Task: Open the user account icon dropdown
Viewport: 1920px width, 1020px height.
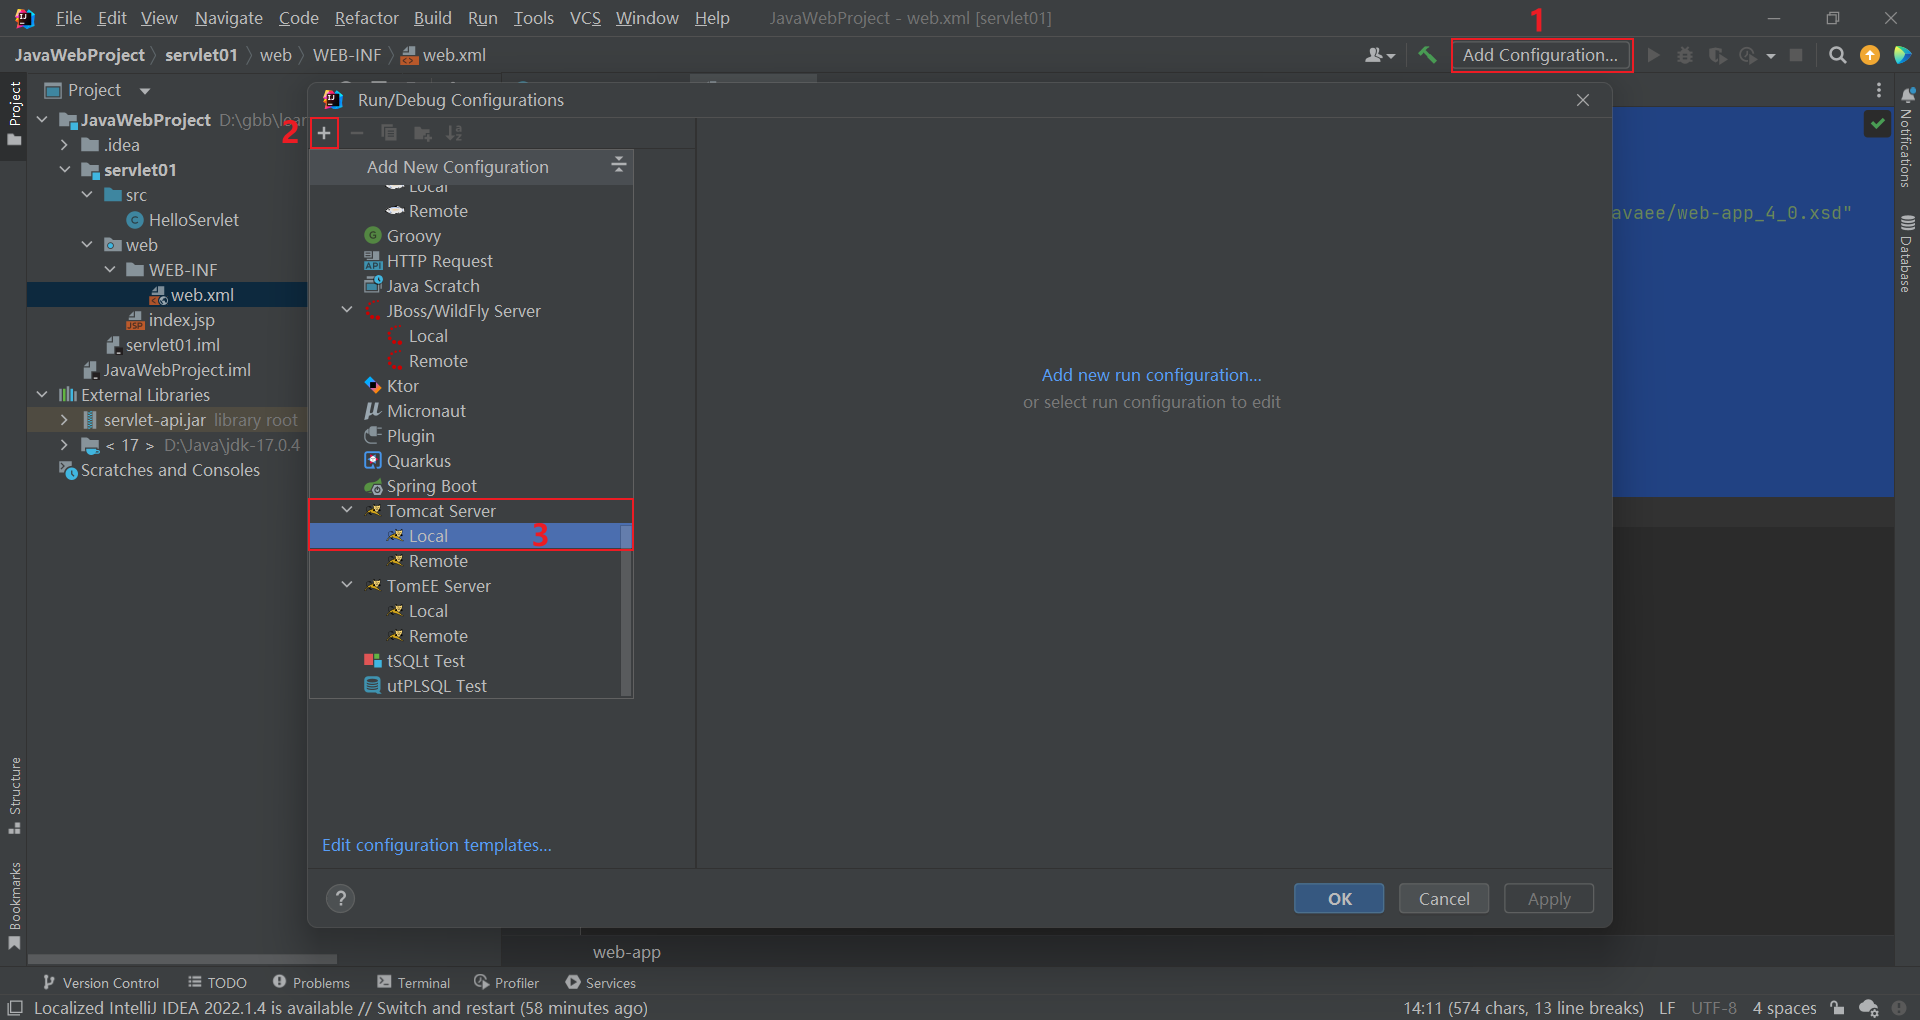Action: pyautogui.click(x=1380, y=55)
